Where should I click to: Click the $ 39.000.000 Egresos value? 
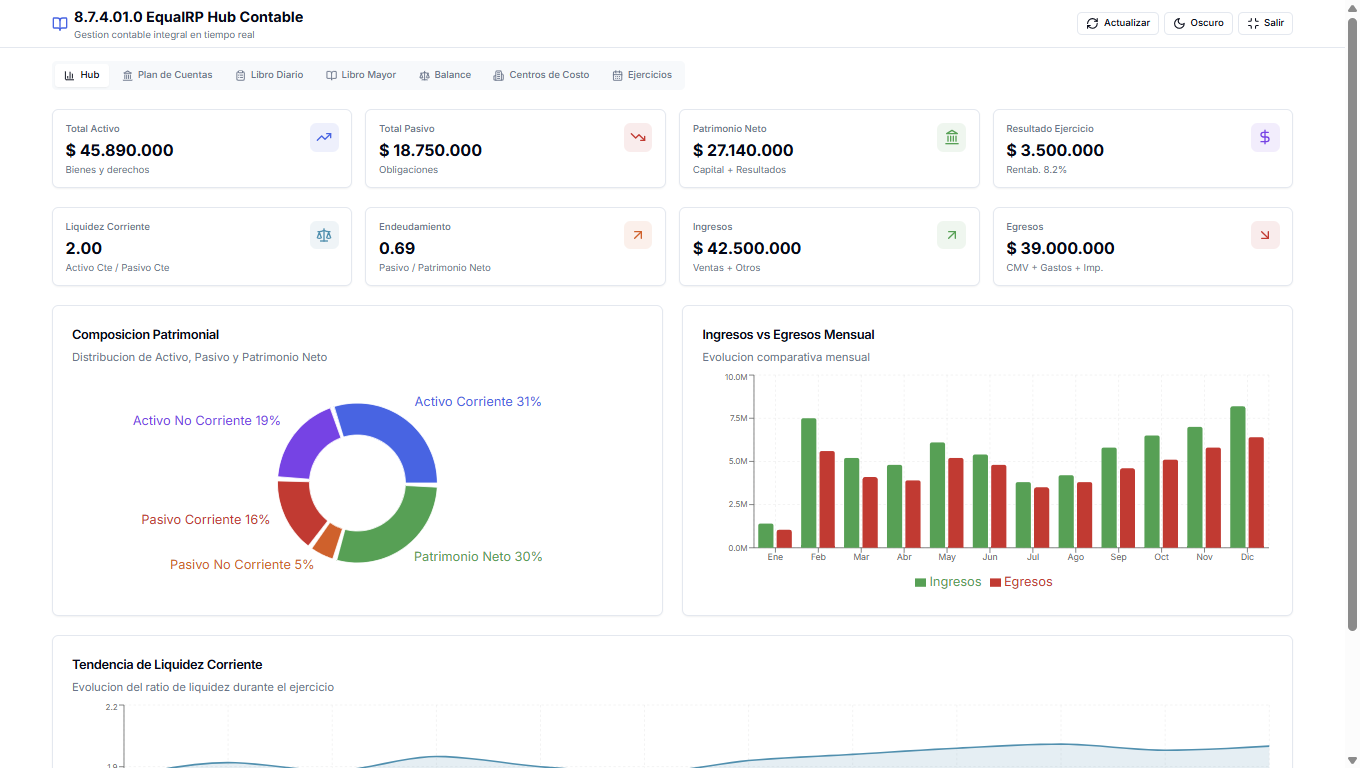tap(1060, 248)
